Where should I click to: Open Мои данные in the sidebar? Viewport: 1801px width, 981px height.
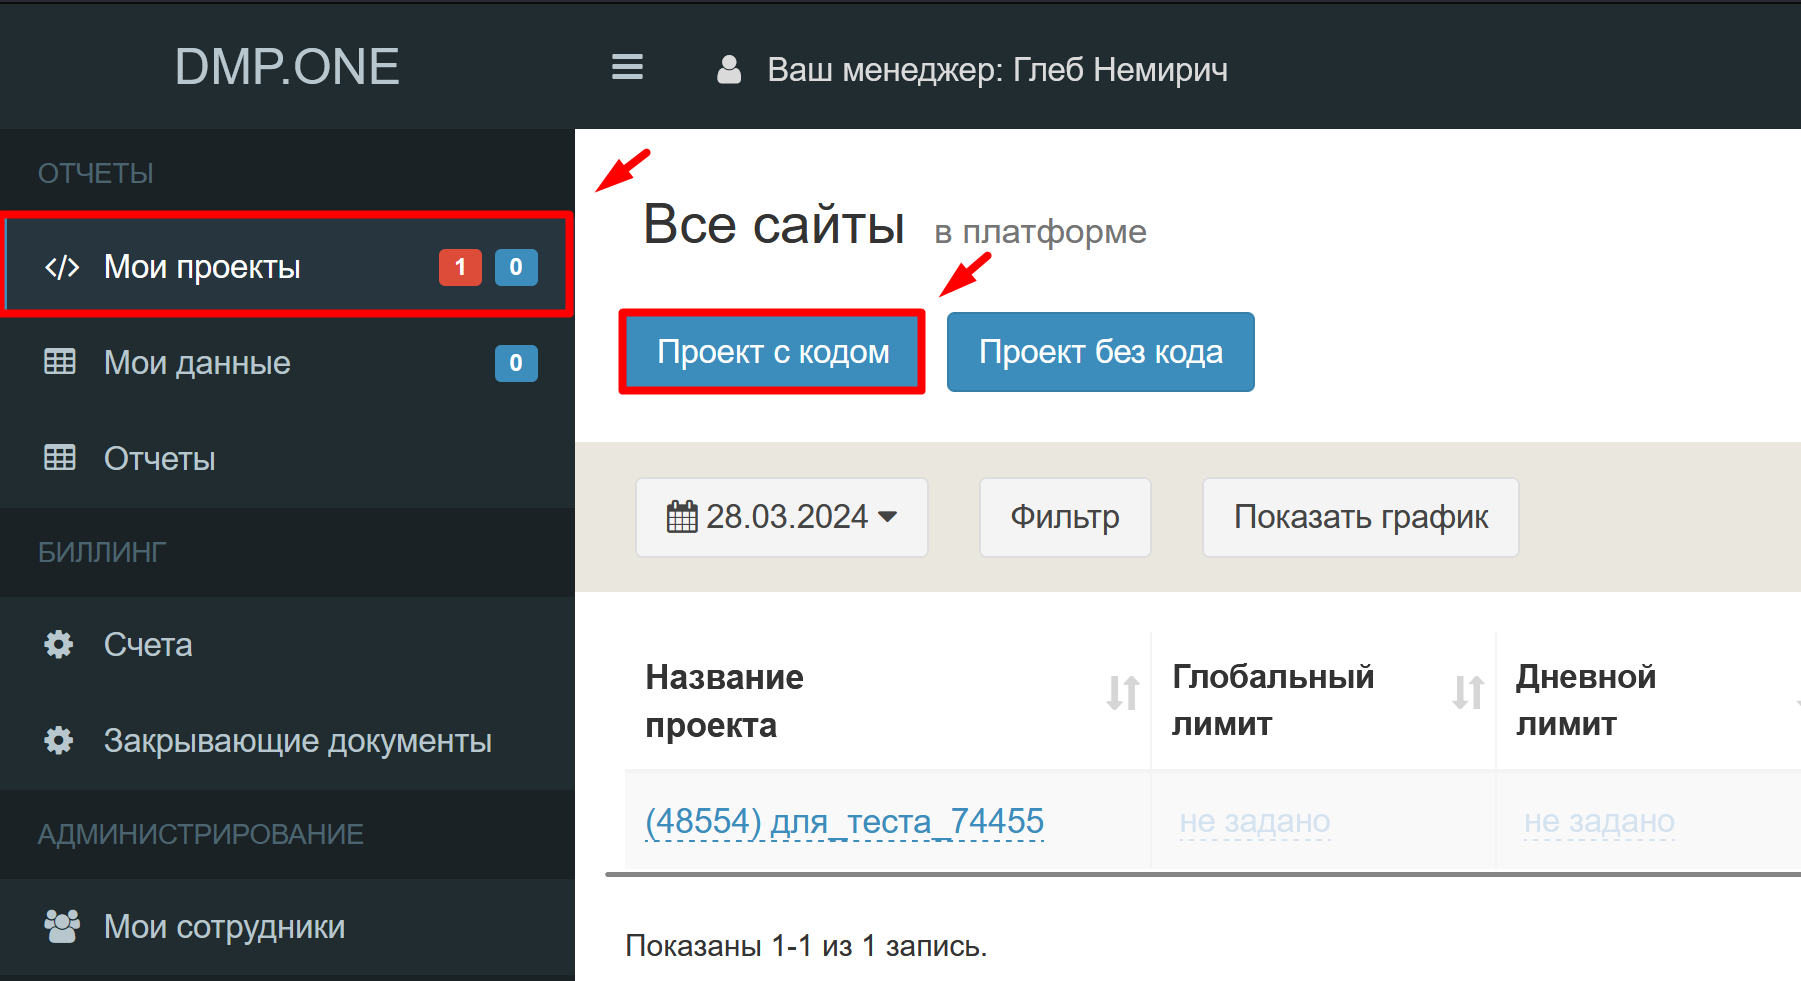287,363
